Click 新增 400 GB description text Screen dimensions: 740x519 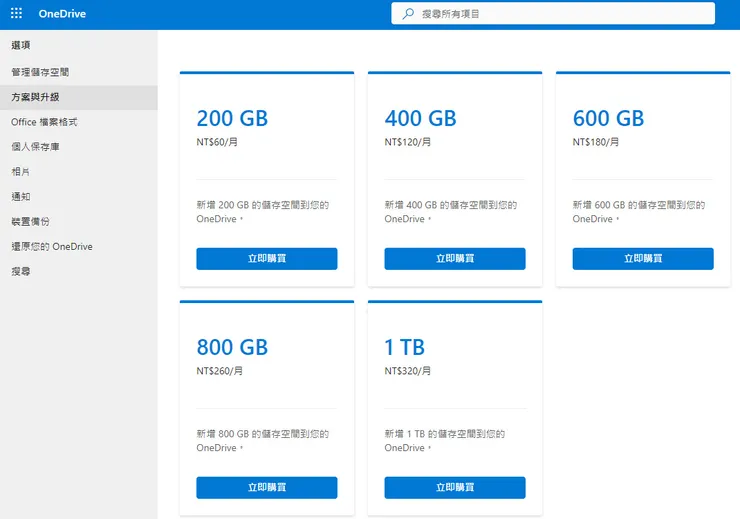[451, 212]
